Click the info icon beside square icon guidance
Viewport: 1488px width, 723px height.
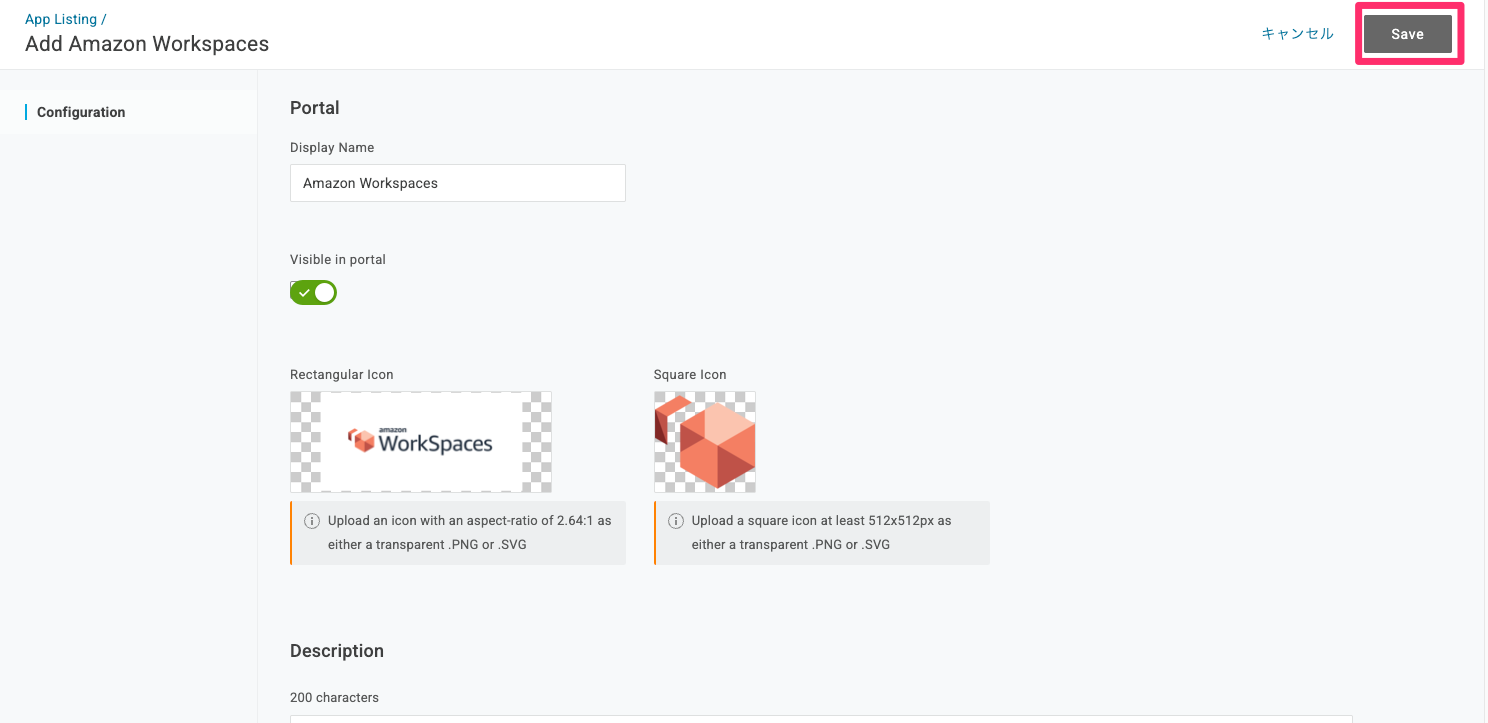pos(675,521)
